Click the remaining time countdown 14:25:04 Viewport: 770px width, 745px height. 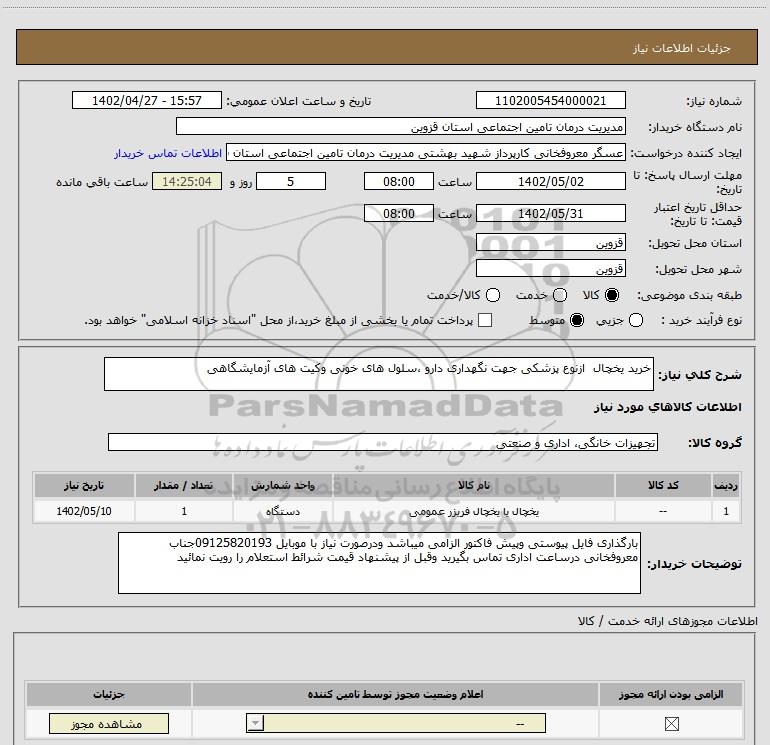(x=187, y=181)
